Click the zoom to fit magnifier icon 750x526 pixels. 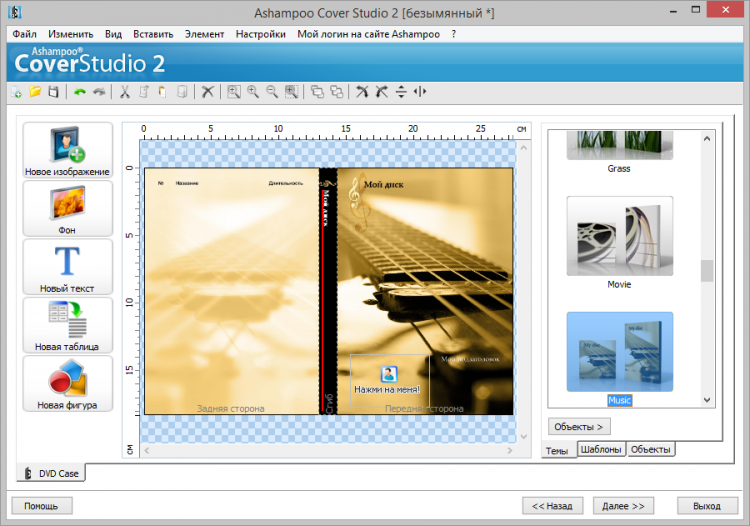click(x=234, y=92)
